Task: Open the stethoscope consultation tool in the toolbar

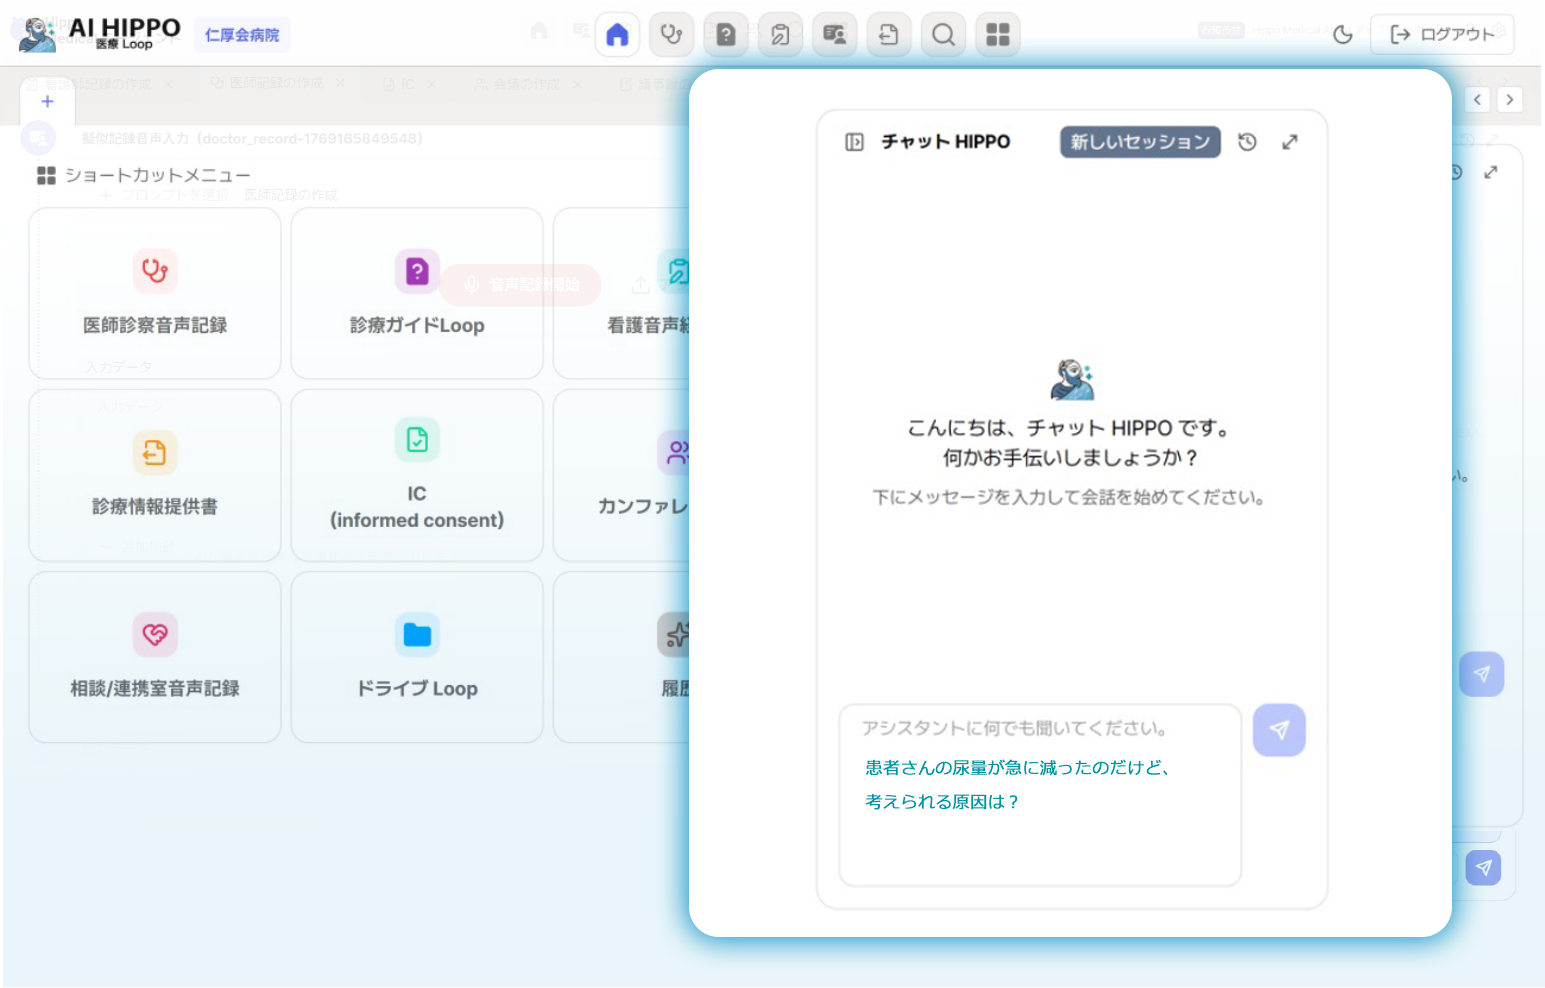Action: [671, 34]
